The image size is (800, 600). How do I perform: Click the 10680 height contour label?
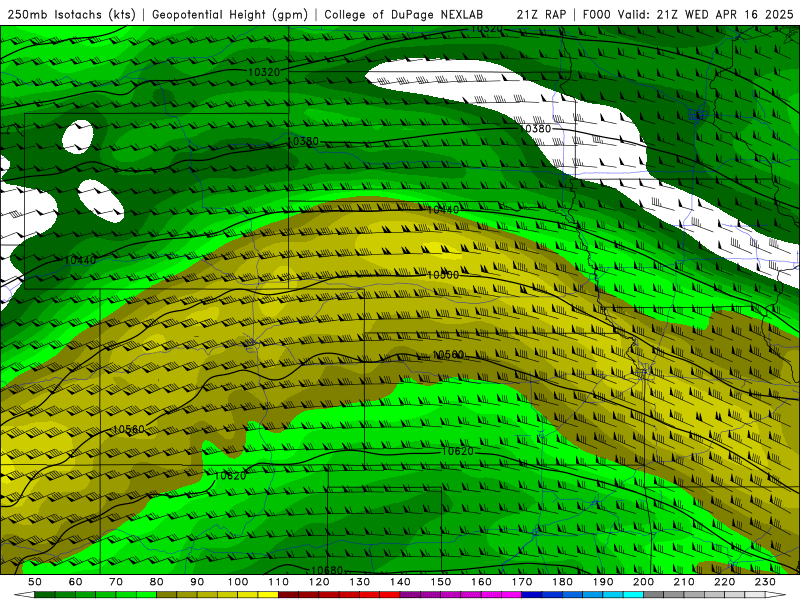point(327,570)
